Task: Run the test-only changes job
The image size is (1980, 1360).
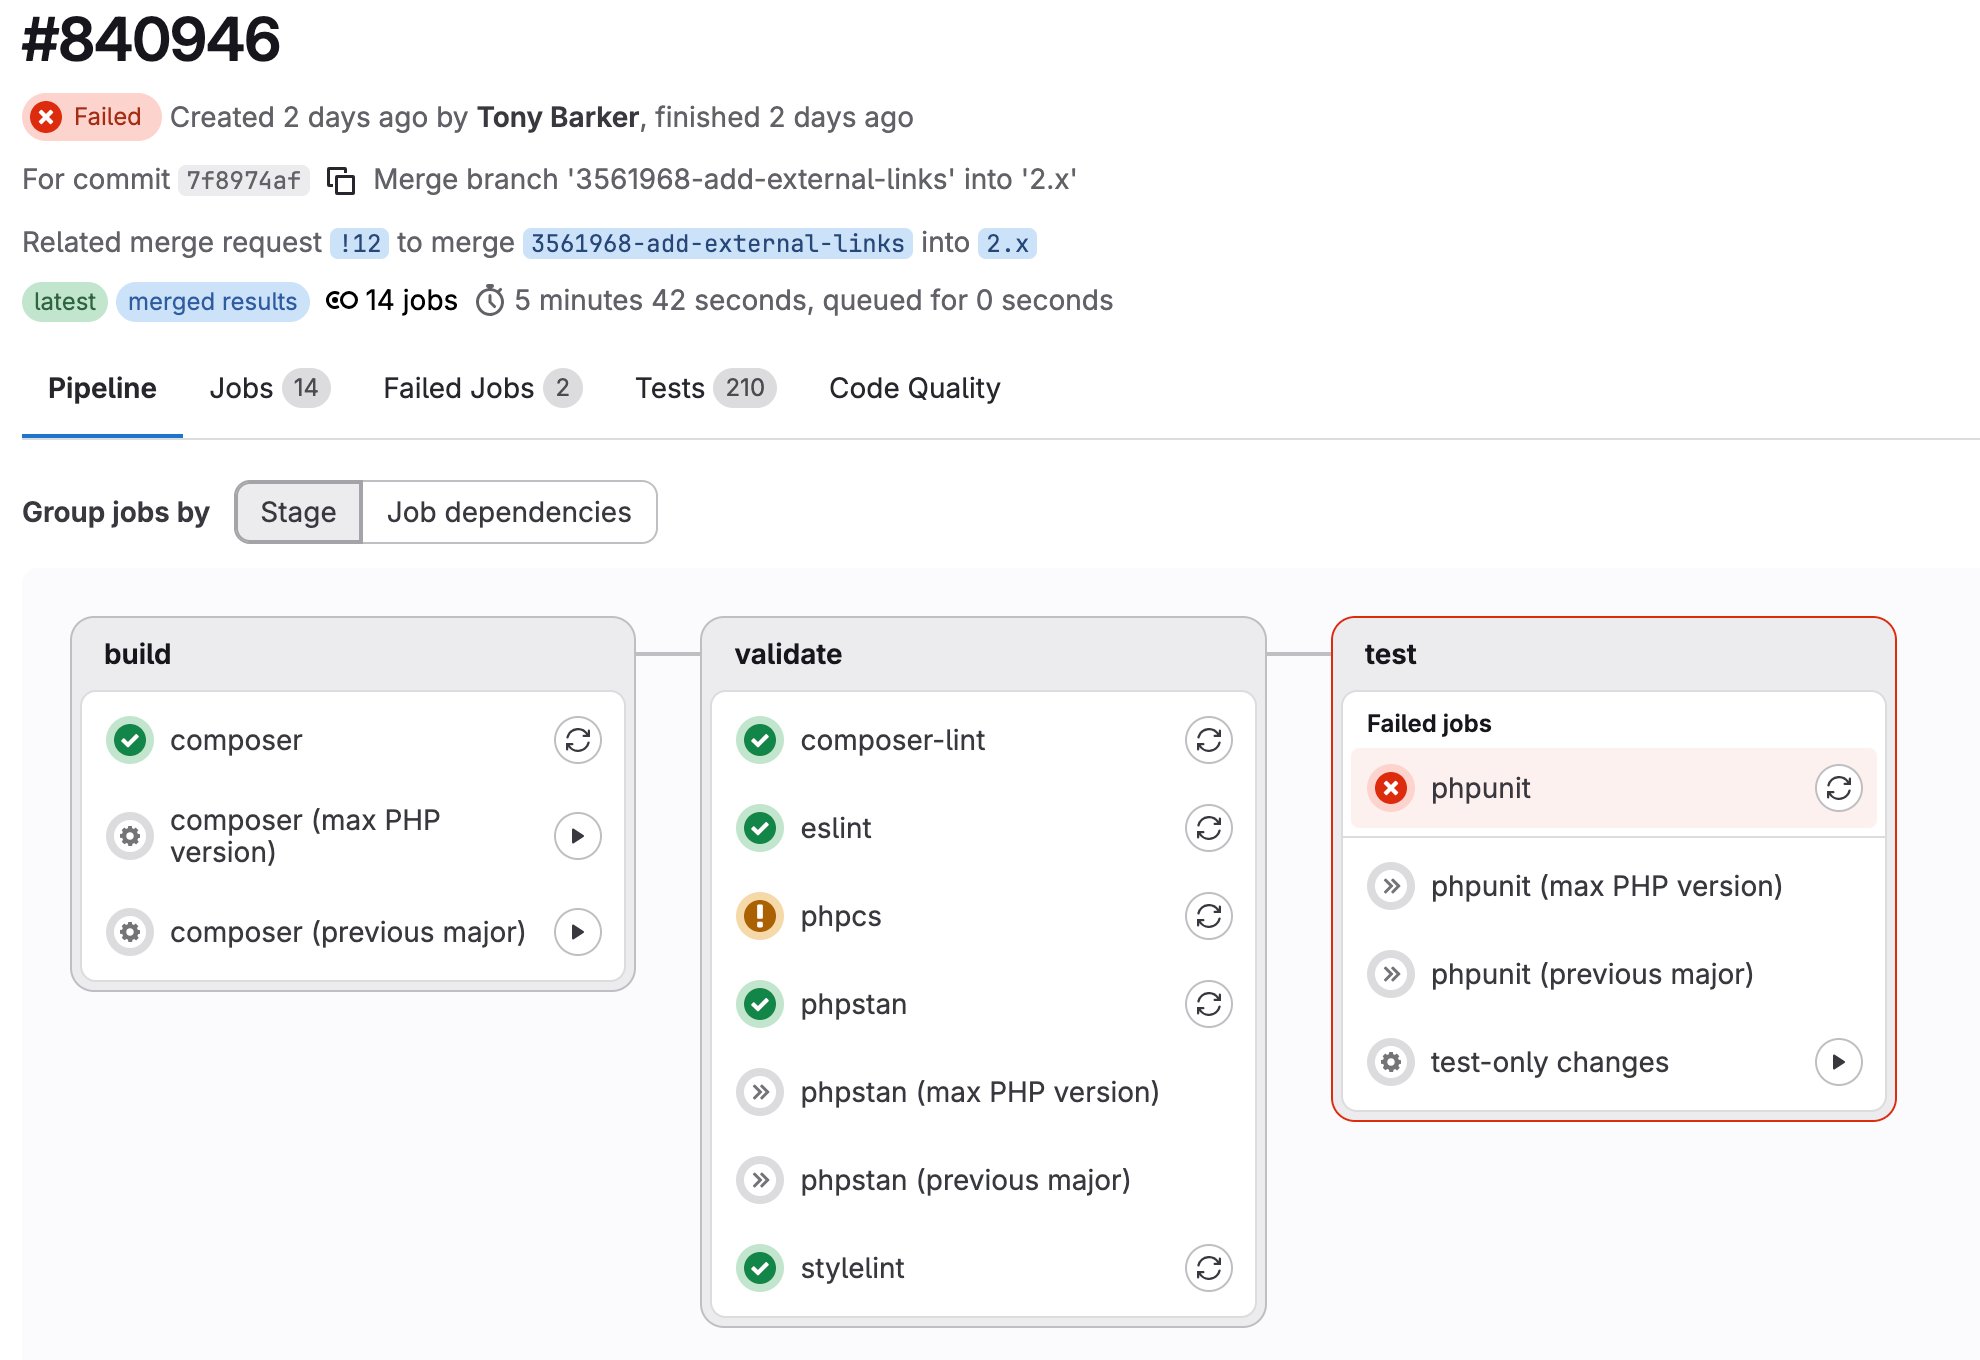Action: click(1839, 1062)
